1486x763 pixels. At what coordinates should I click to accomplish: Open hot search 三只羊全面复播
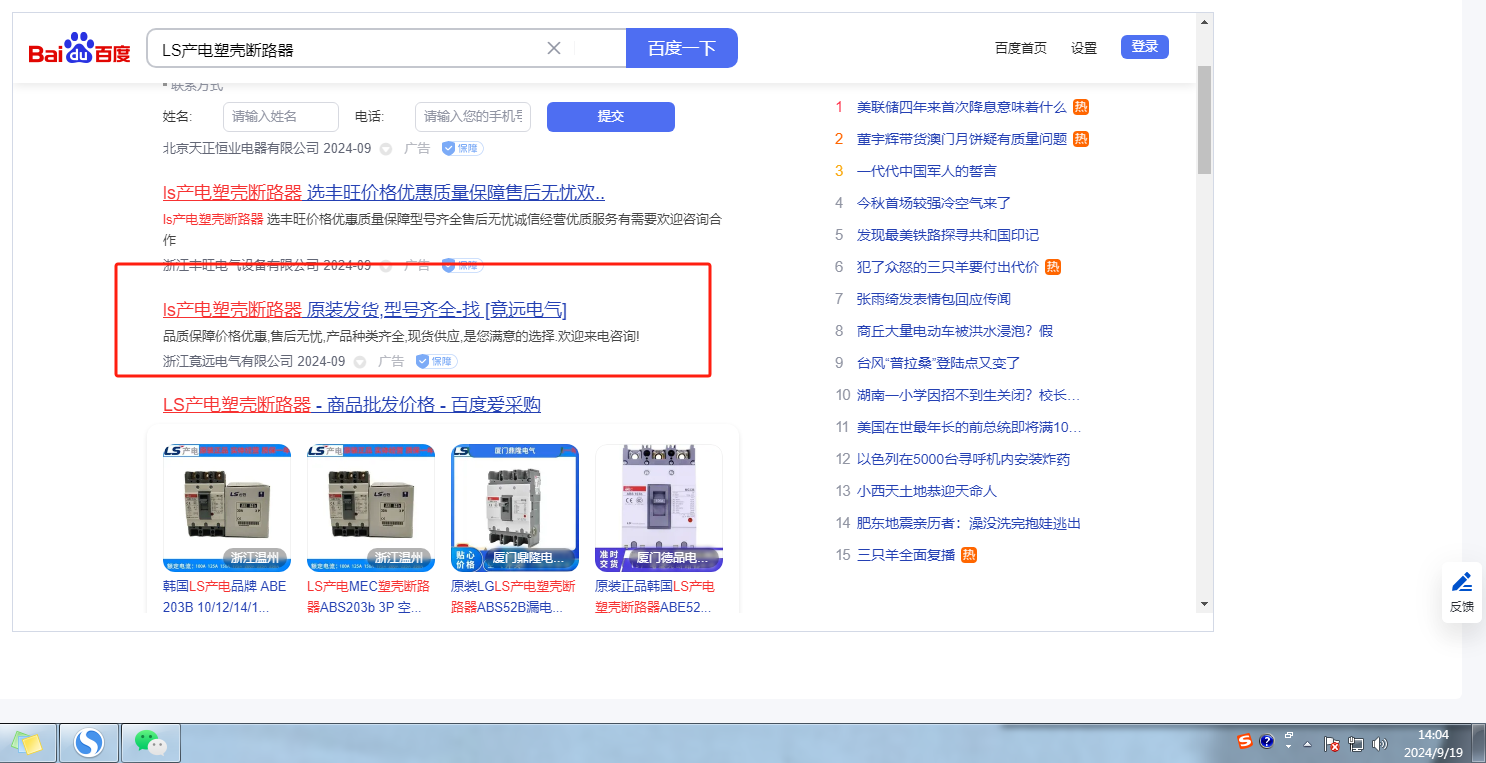pos(906,555)
